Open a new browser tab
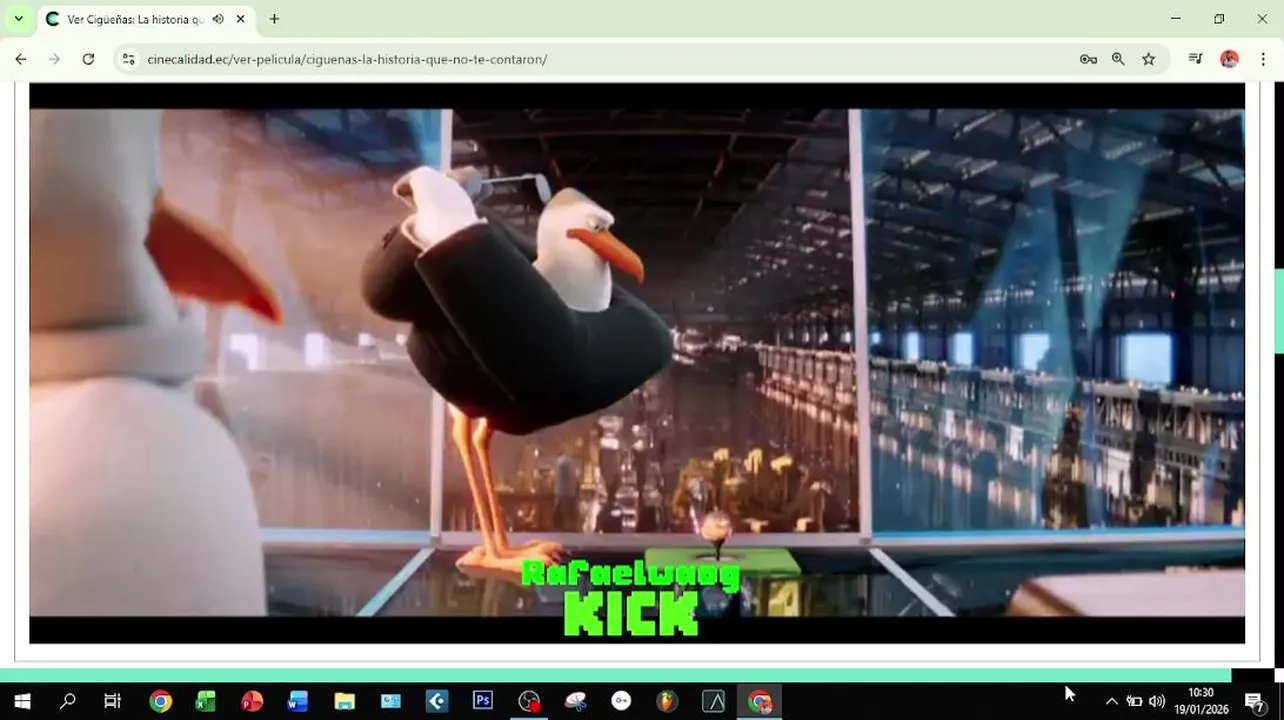Screen dimensions: 1284x720 pos(274,19)
